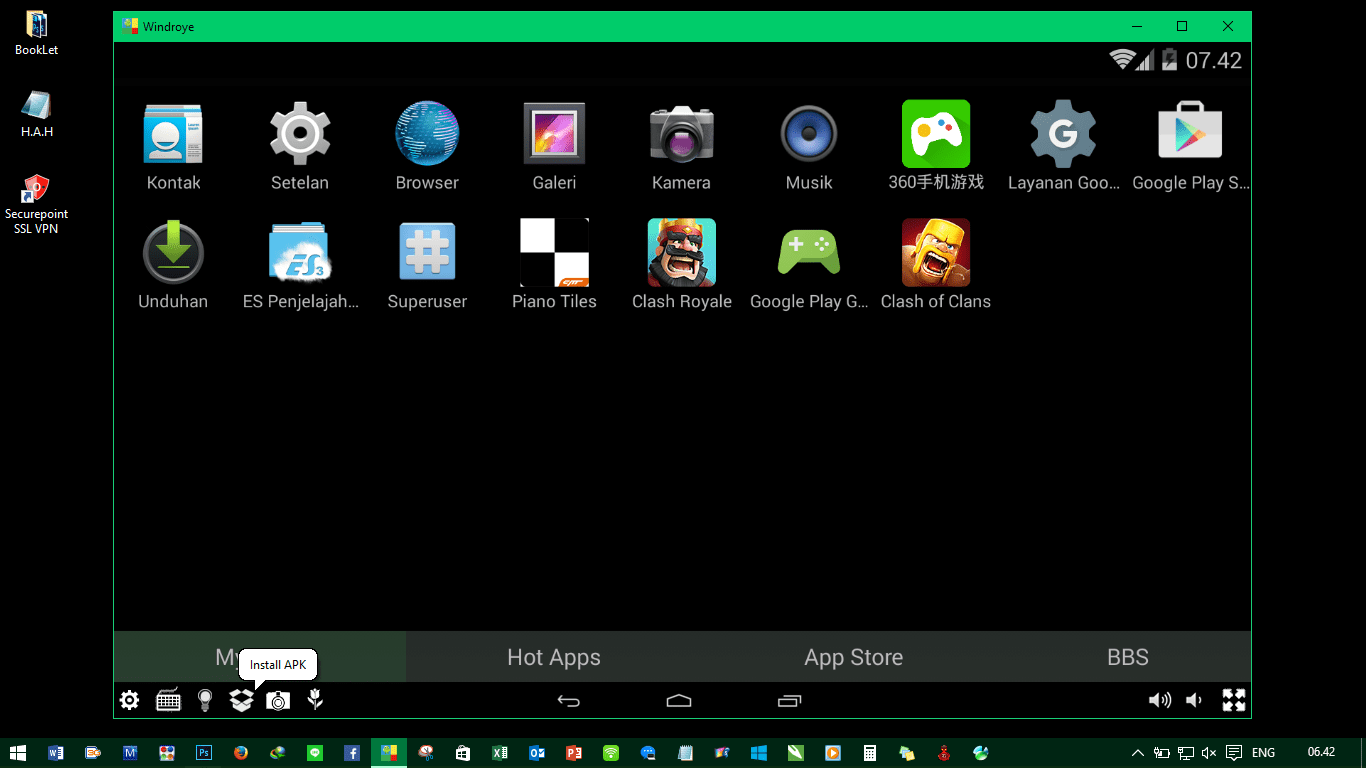
Task: Click the tulip flower icon in Windroye toolbar
Action: pyautogui.click(x=315, y=700)
